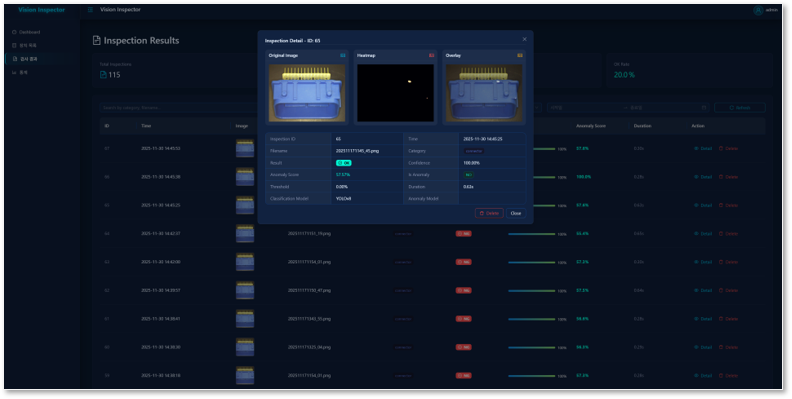This screenshot has width=792, height=399.
Task: Open the admin user avatar icon
Action: 758,10
